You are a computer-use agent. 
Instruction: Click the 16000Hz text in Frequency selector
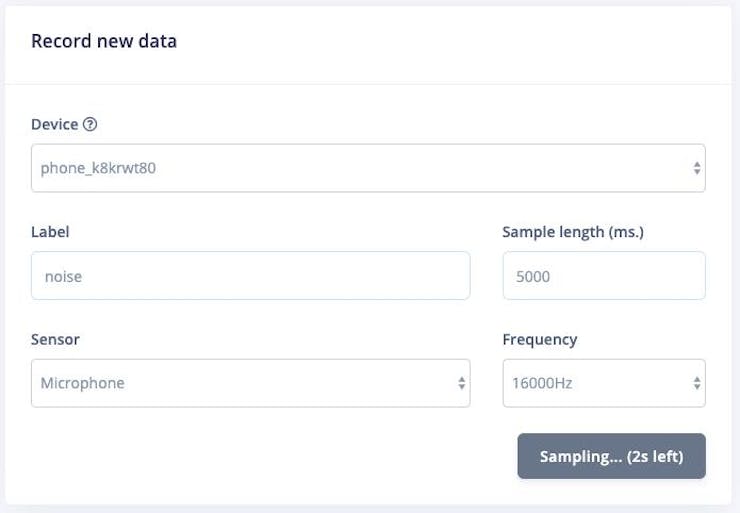point(542,383)
